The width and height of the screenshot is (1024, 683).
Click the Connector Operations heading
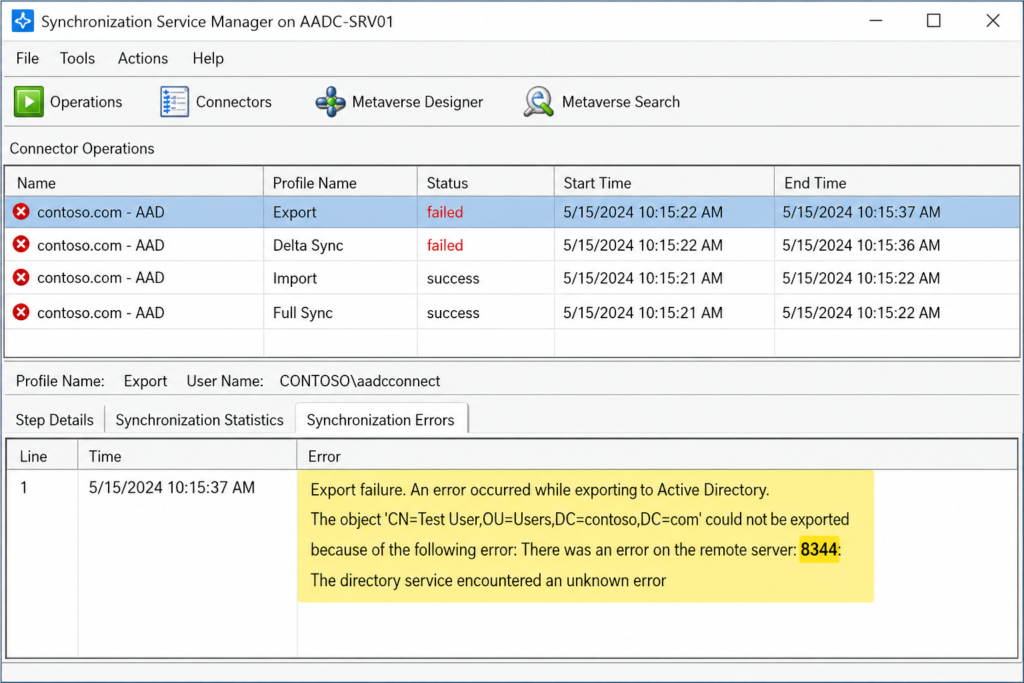point(82,148)
